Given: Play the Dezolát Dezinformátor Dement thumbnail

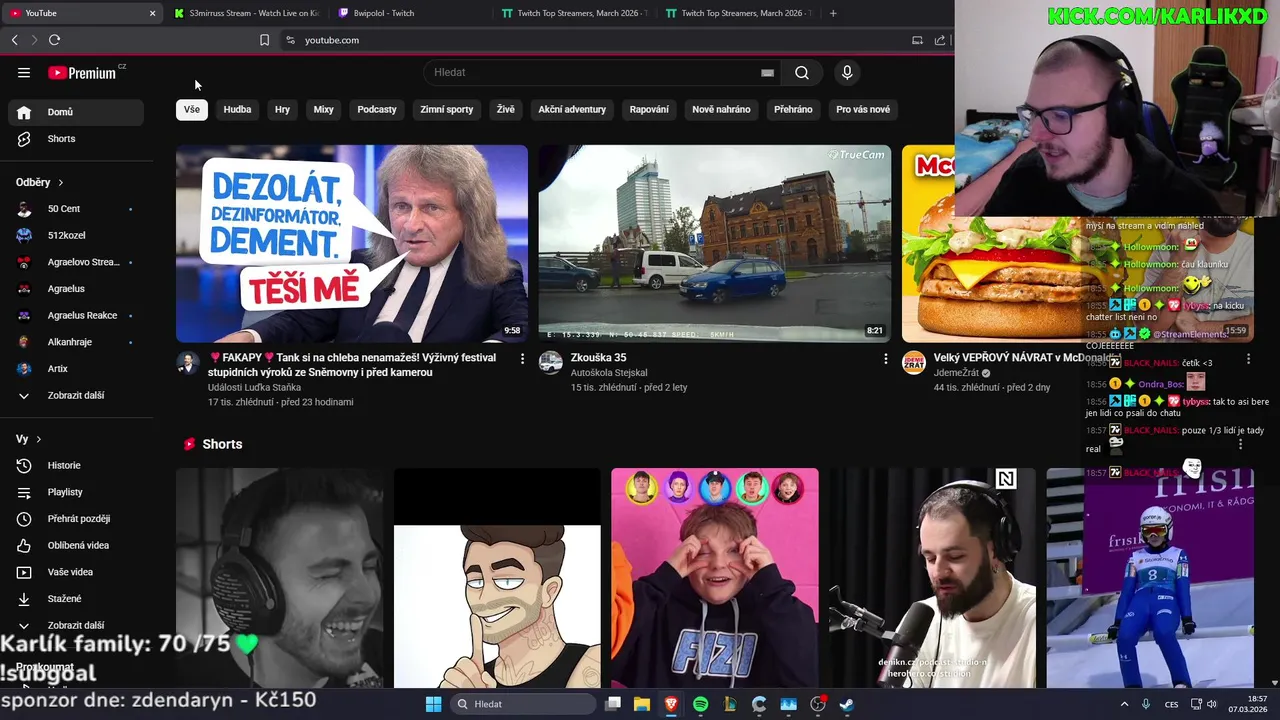Looking at the screenshot, I should tap(352, 244).
